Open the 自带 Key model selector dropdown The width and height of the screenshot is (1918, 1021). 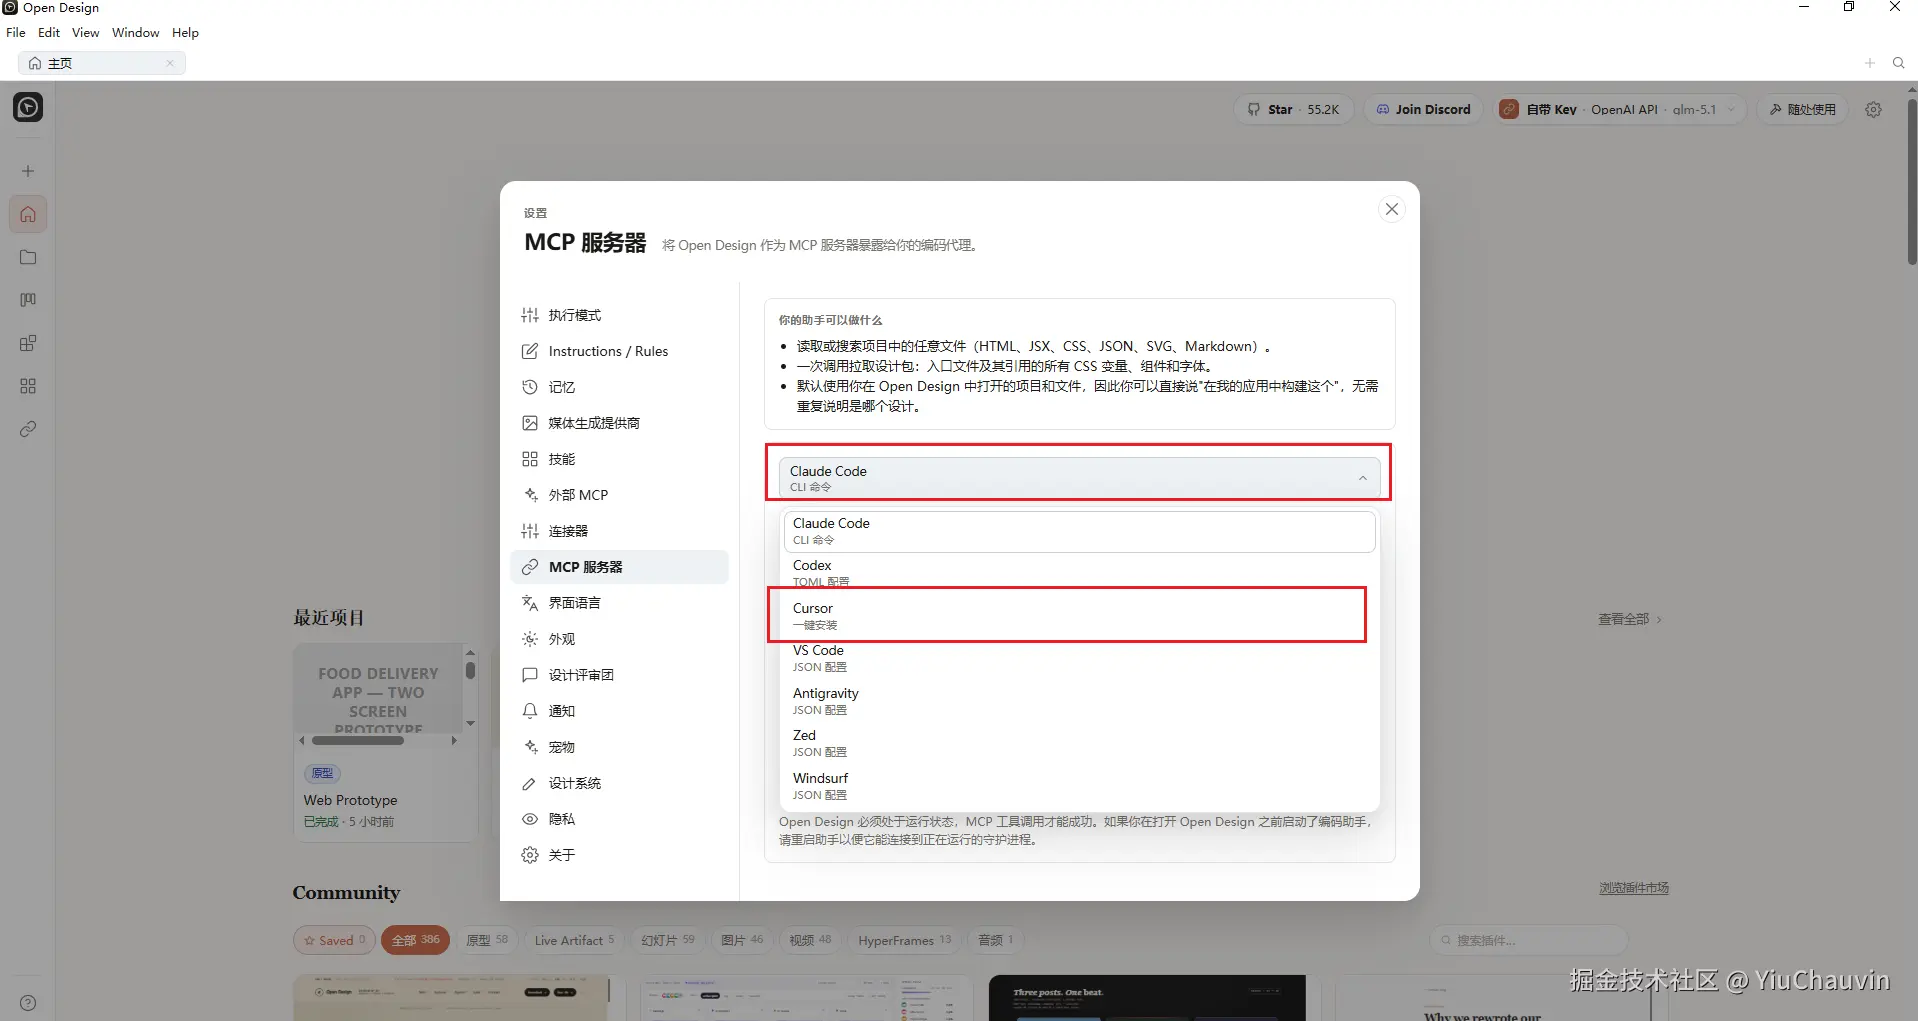tap(1621, 110)
